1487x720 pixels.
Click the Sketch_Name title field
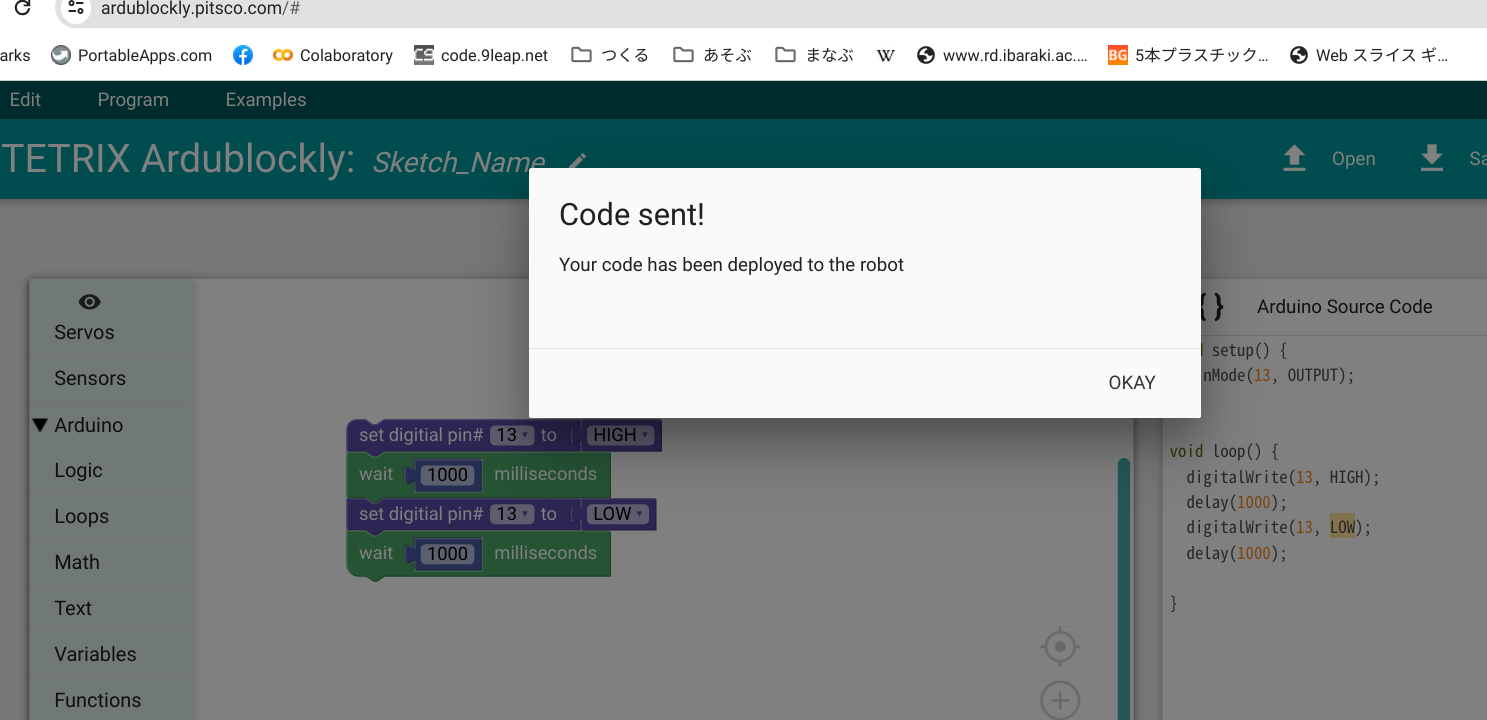(x=458, y=162)
